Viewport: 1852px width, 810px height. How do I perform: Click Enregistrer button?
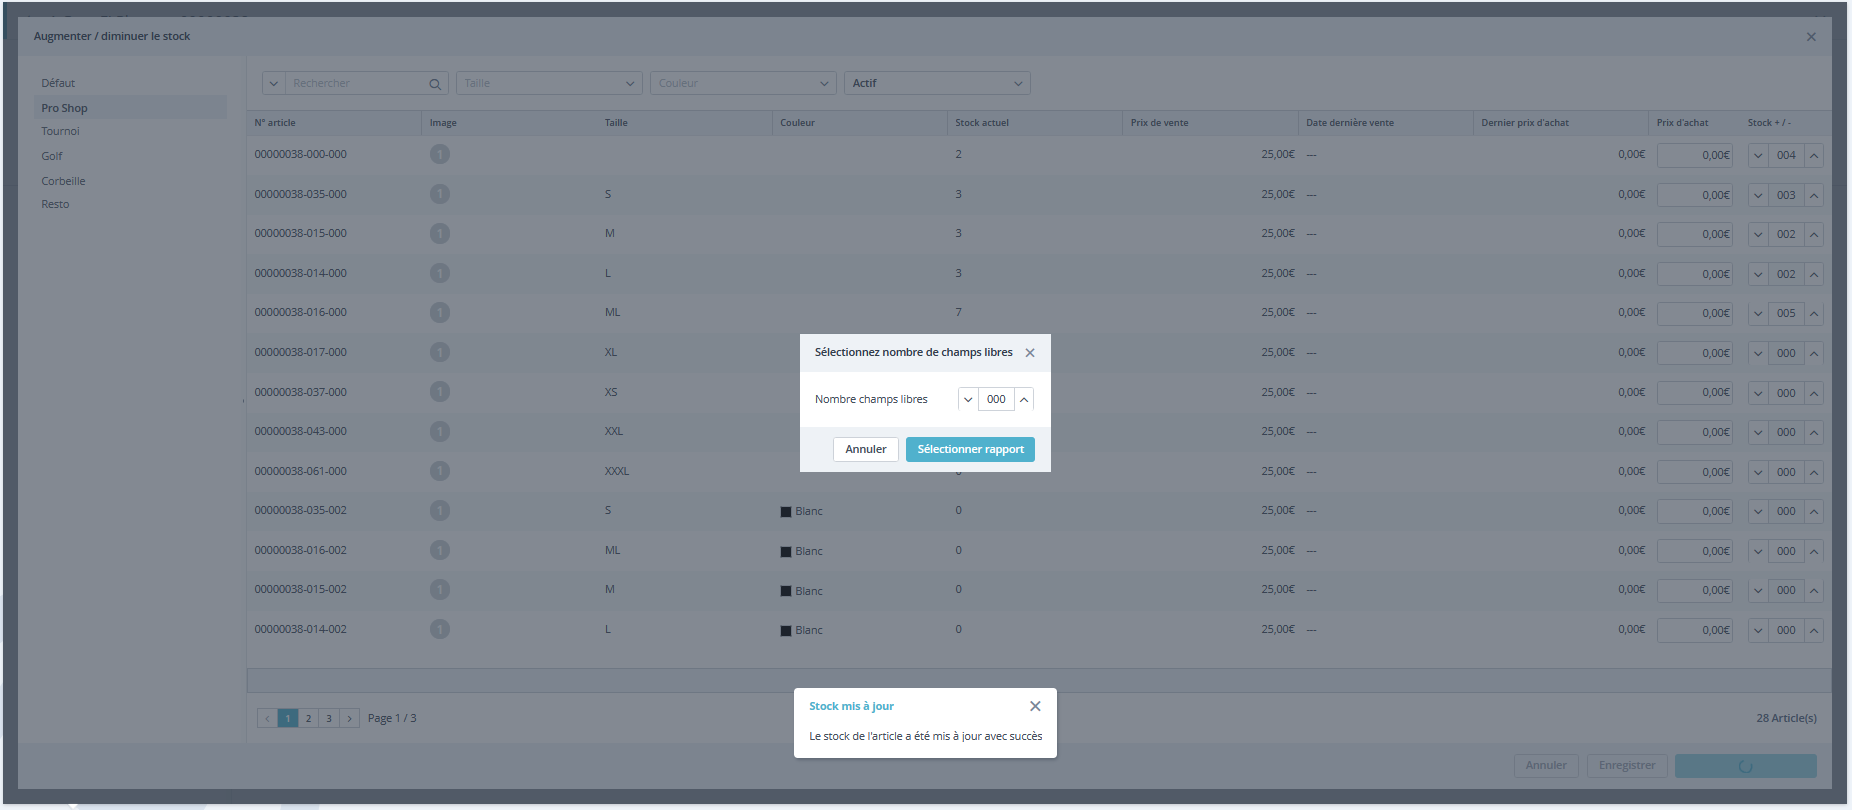tap(1627, 766)
